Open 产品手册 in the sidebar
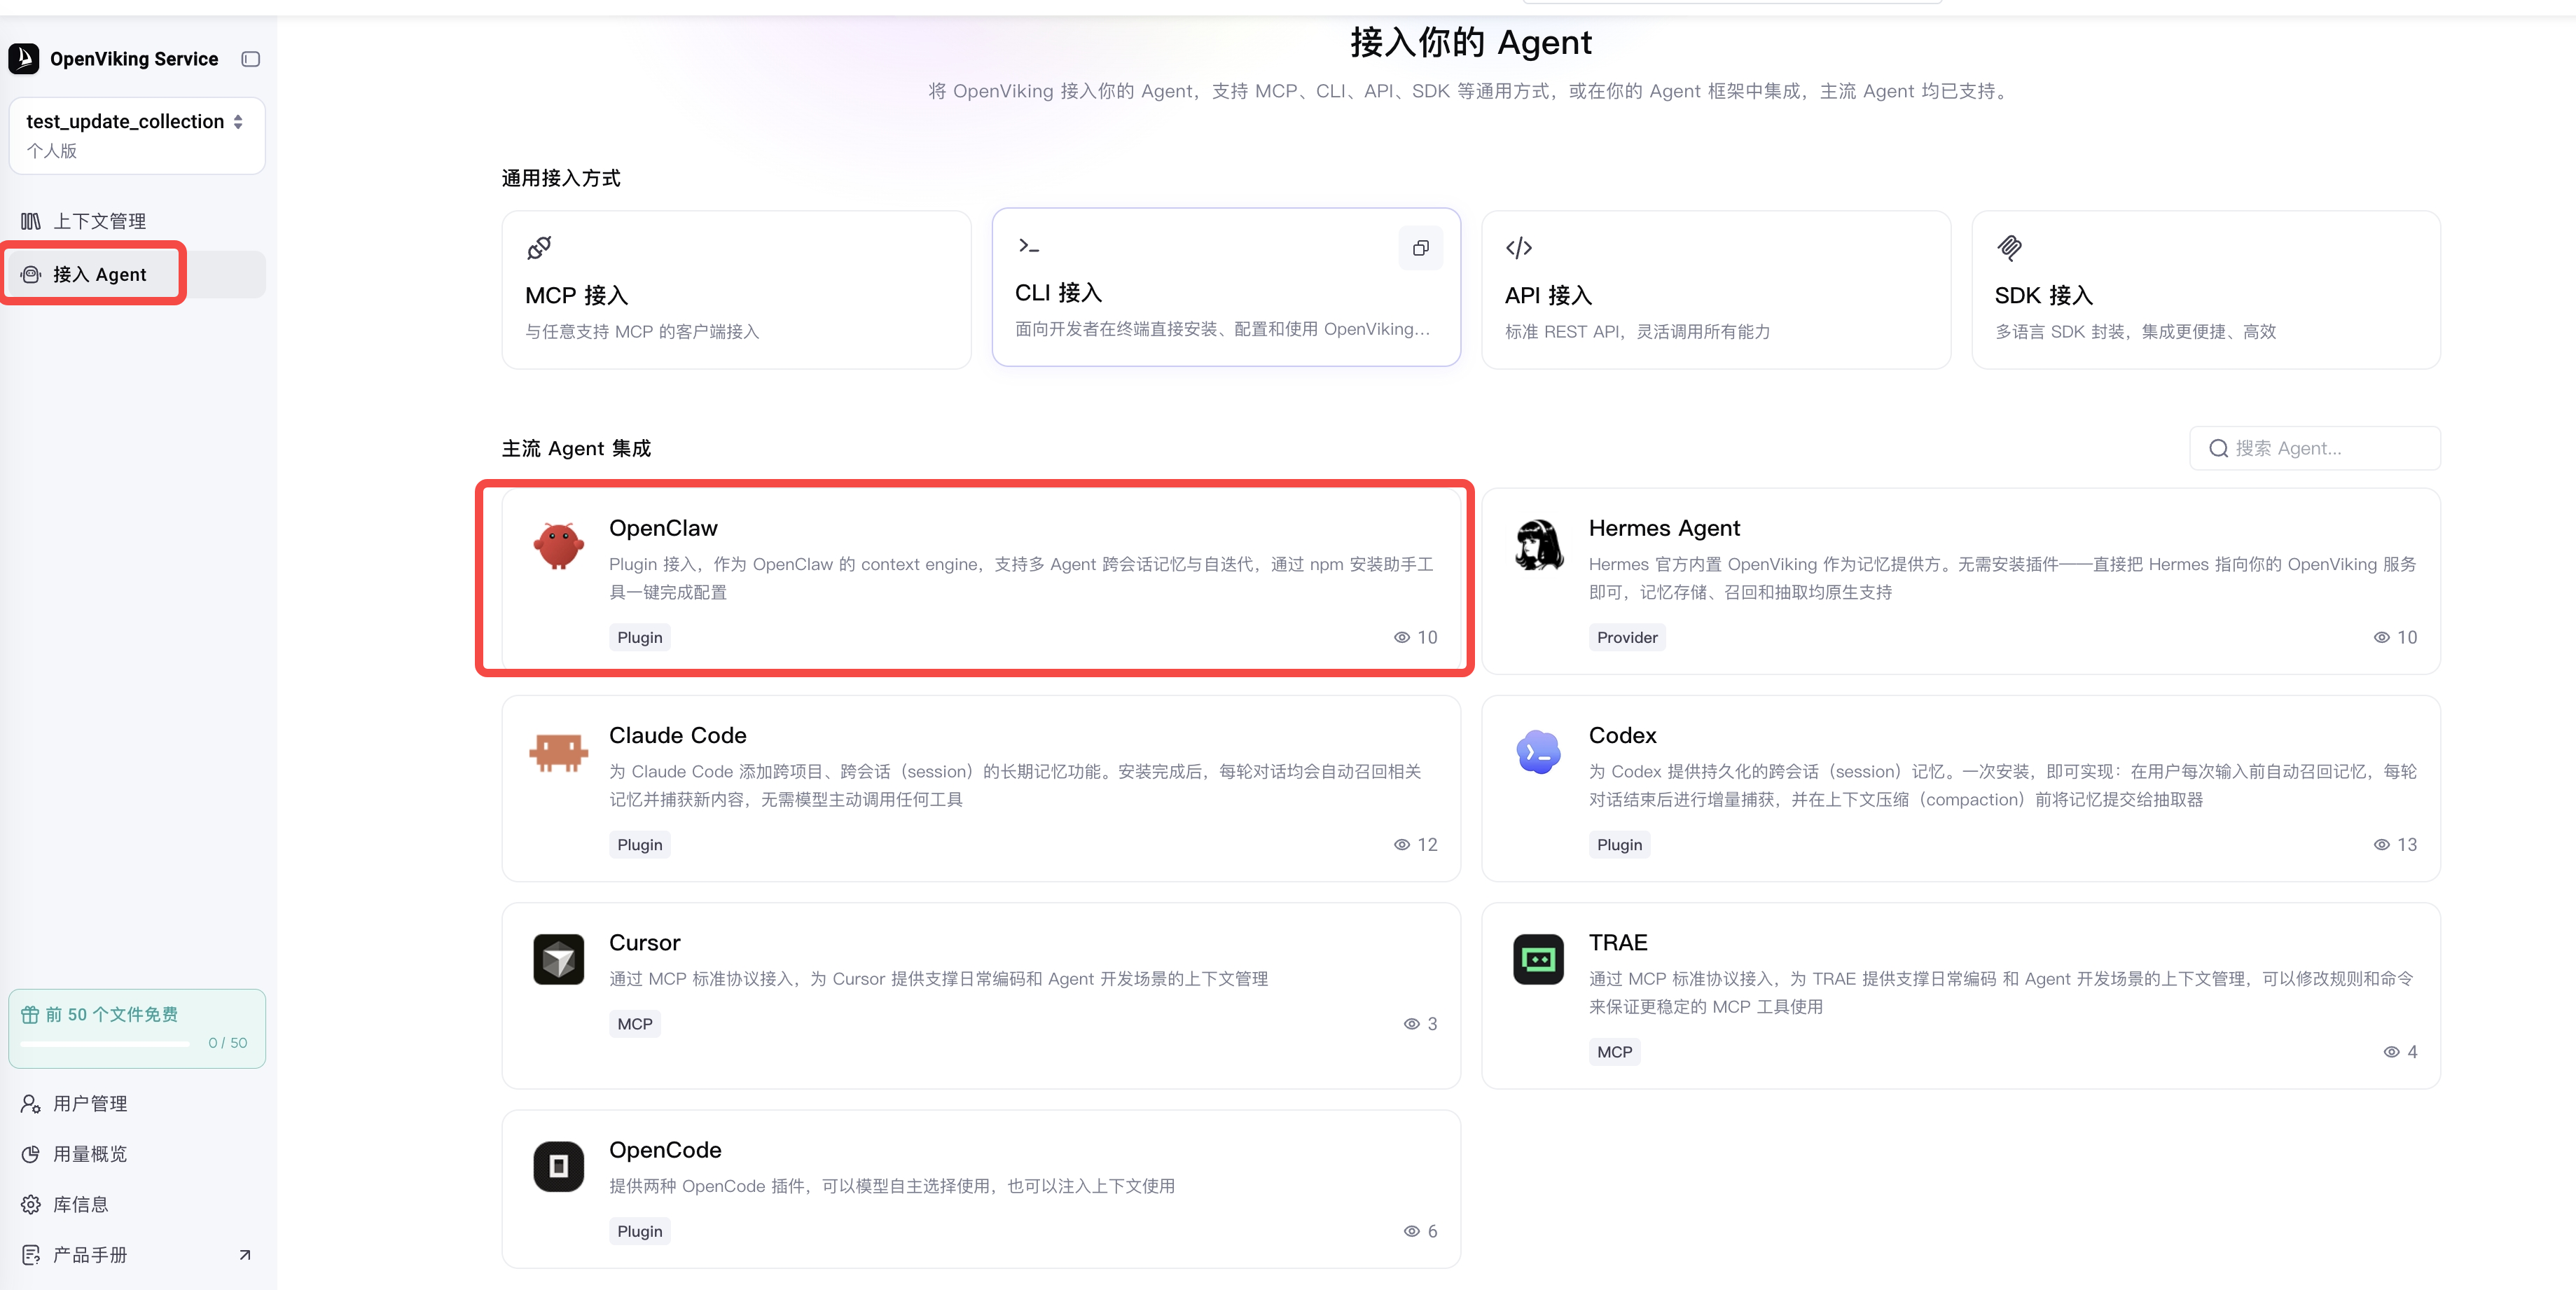 [x=137, y=1255]
